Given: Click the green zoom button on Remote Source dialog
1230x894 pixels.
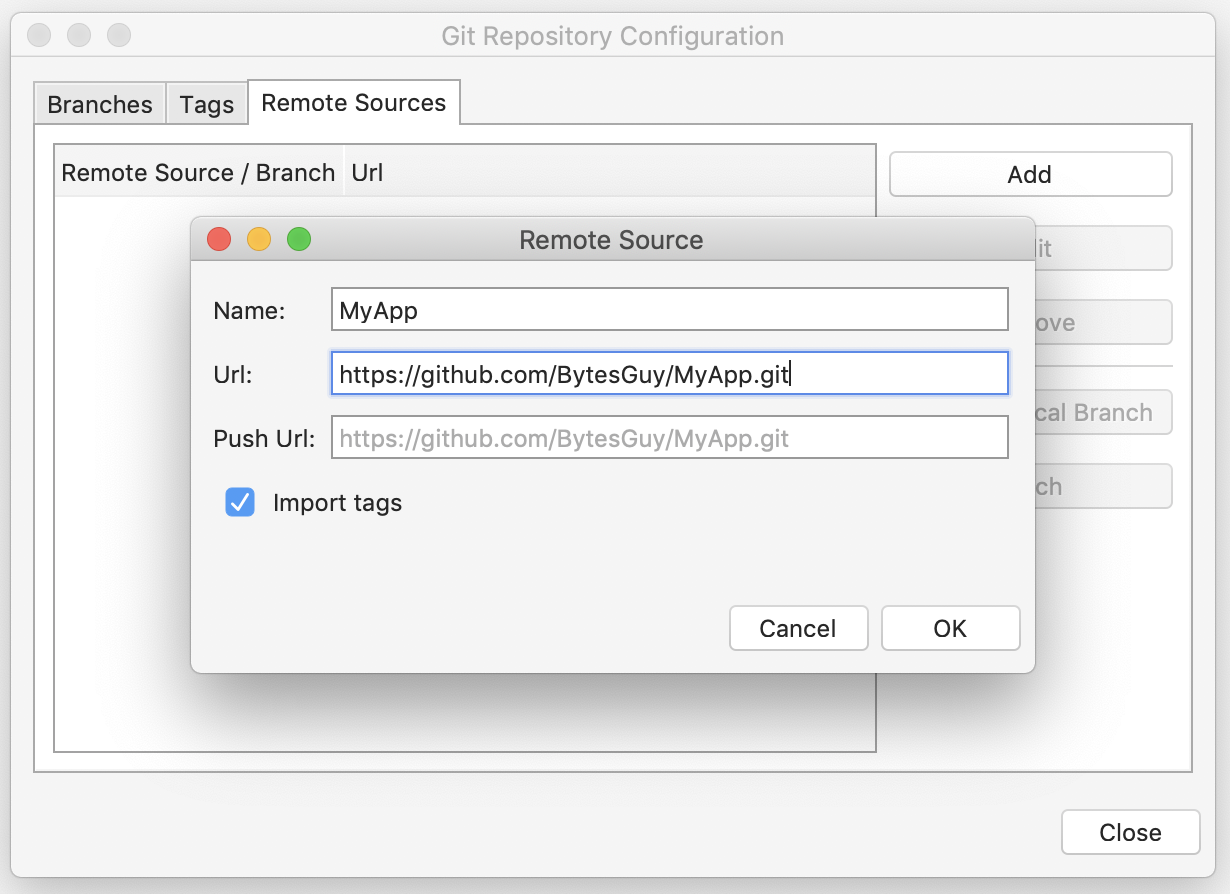Looking at the screenshot, I should click(x=298, y=239).
